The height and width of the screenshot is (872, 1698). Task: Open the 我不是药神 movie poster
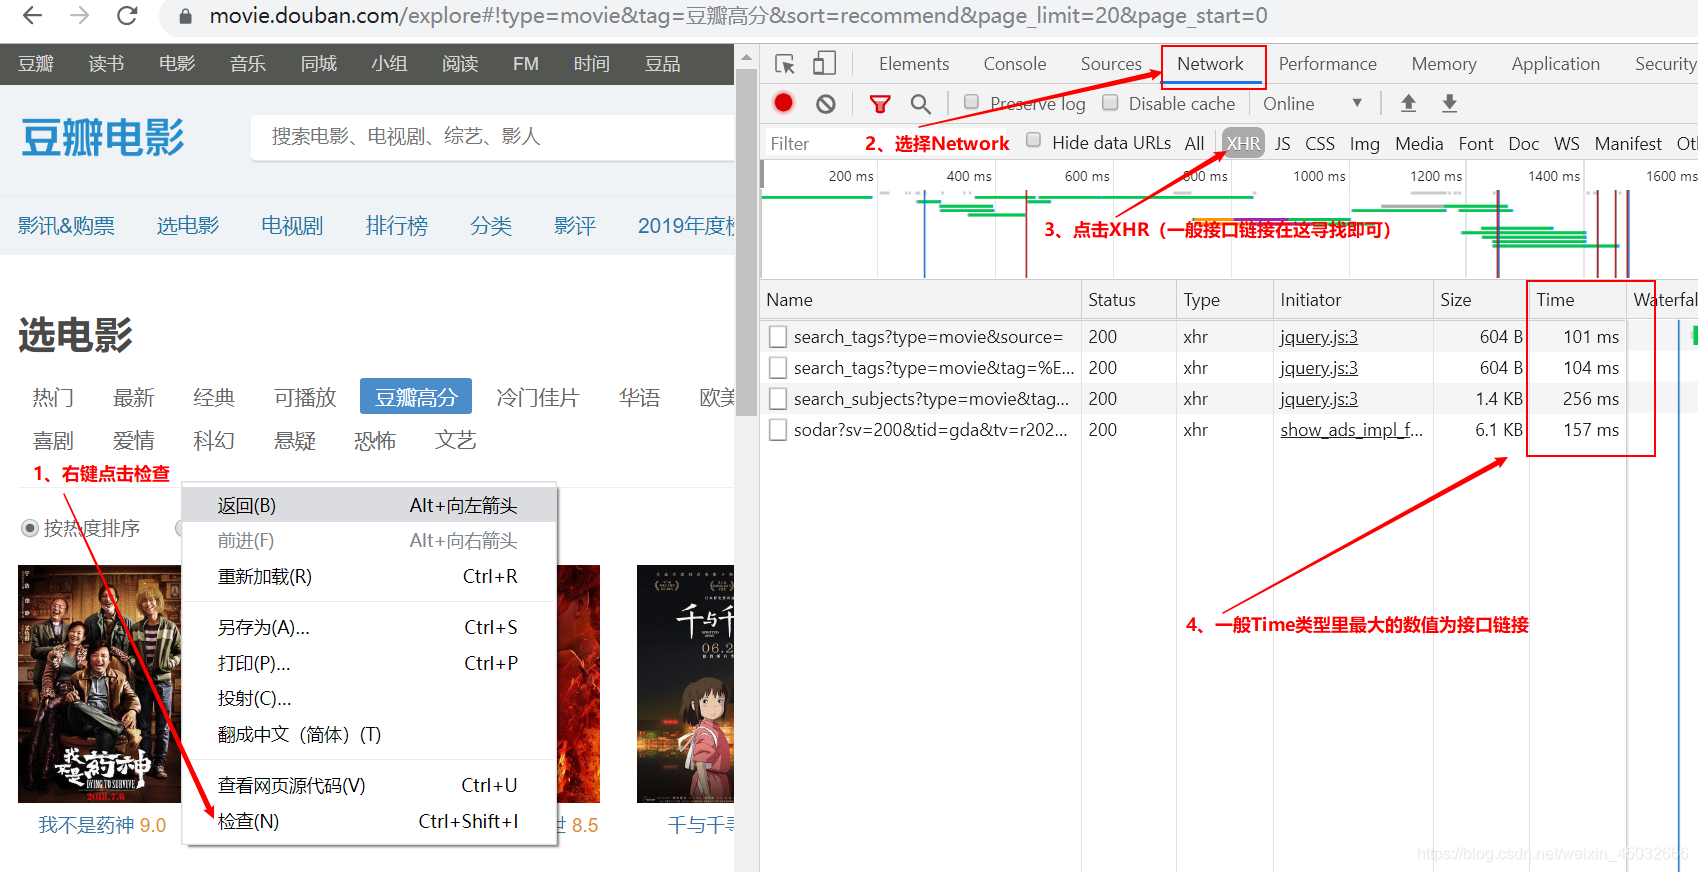coord(99,684)
